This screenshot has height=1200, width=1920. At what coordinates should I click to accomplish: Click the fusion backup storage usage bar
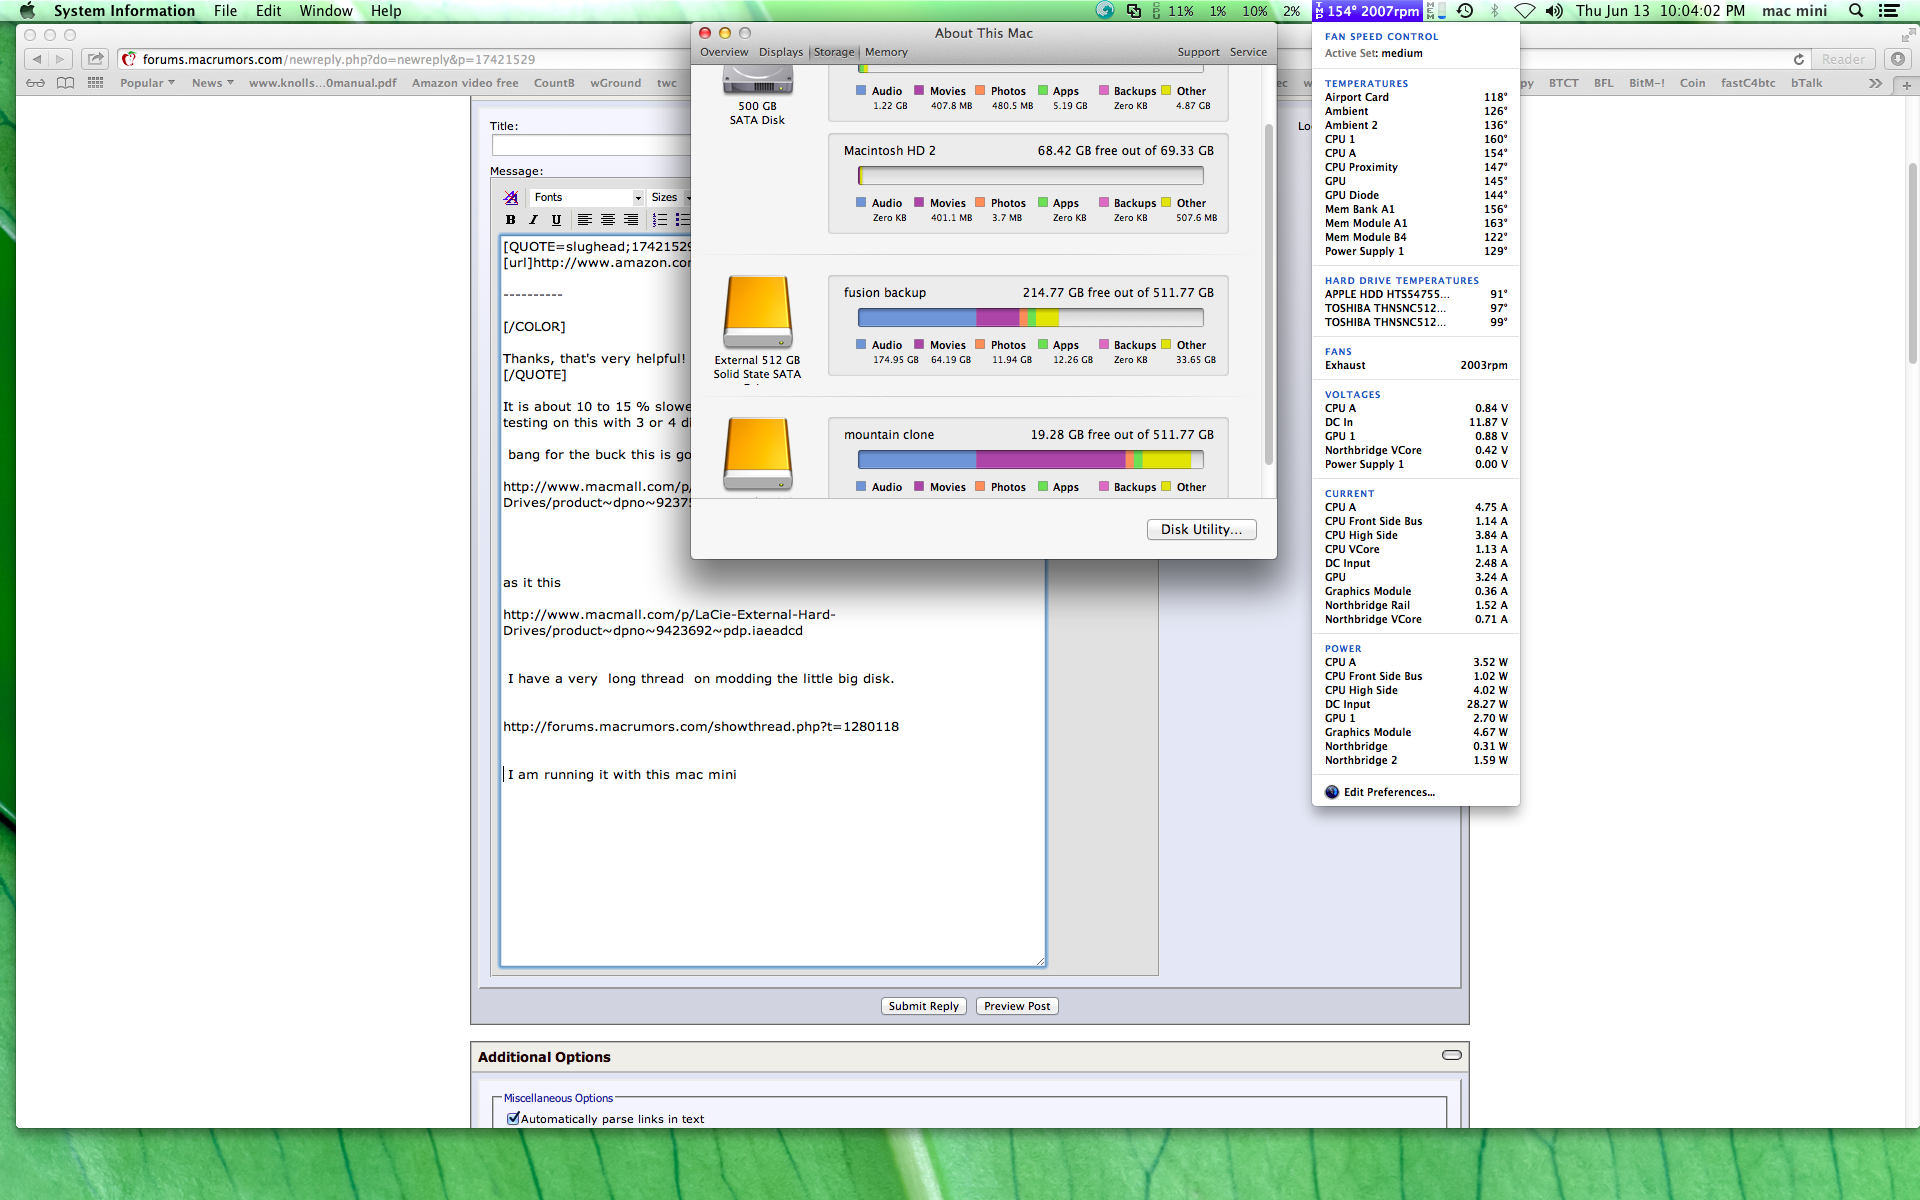(x=1030, y=318)
